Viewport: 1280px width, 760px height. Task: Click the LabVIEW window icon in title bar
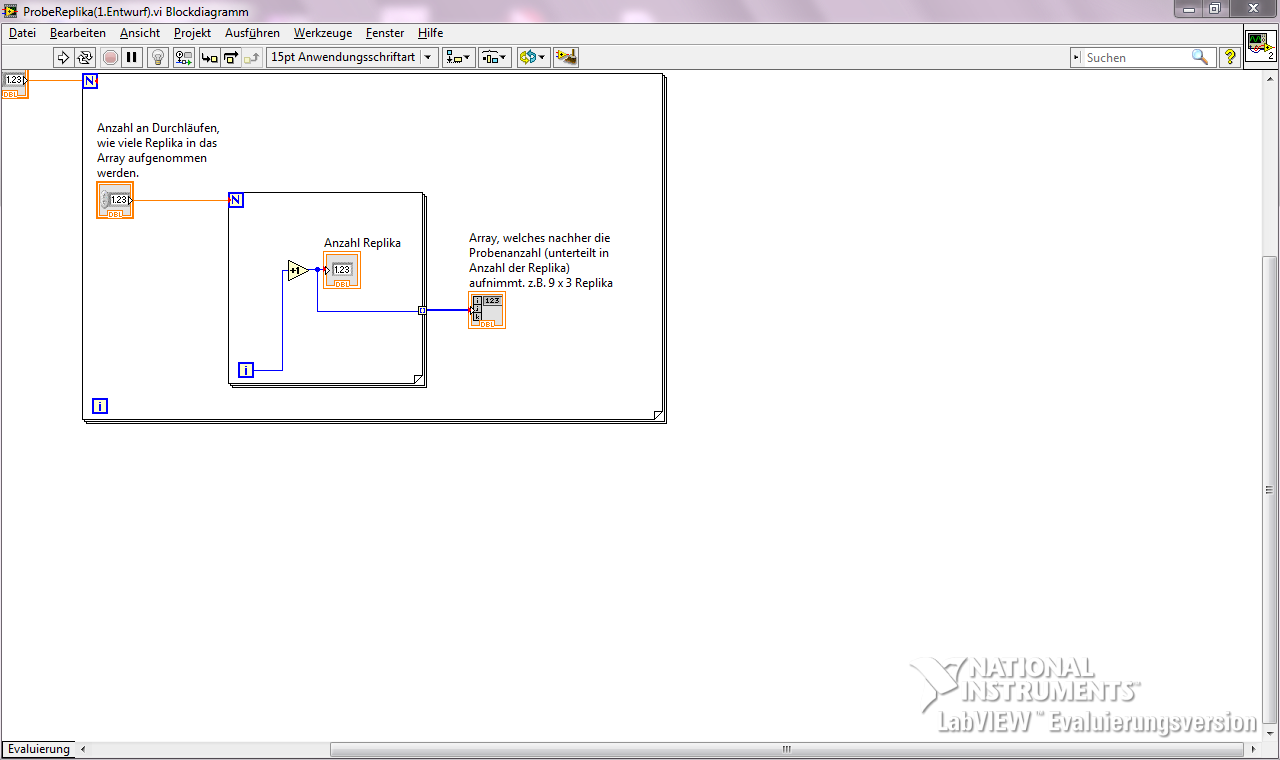click(x=12, y=11)
